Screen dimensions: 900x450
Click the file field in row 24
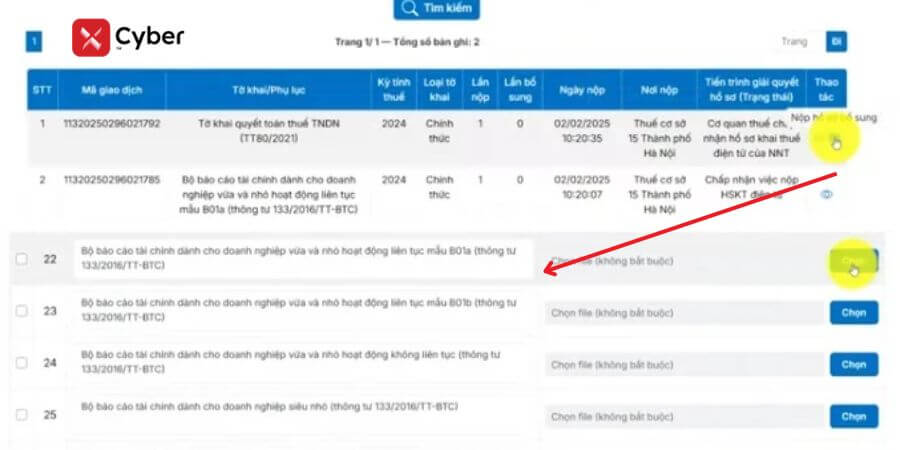(x=682, y=366)
